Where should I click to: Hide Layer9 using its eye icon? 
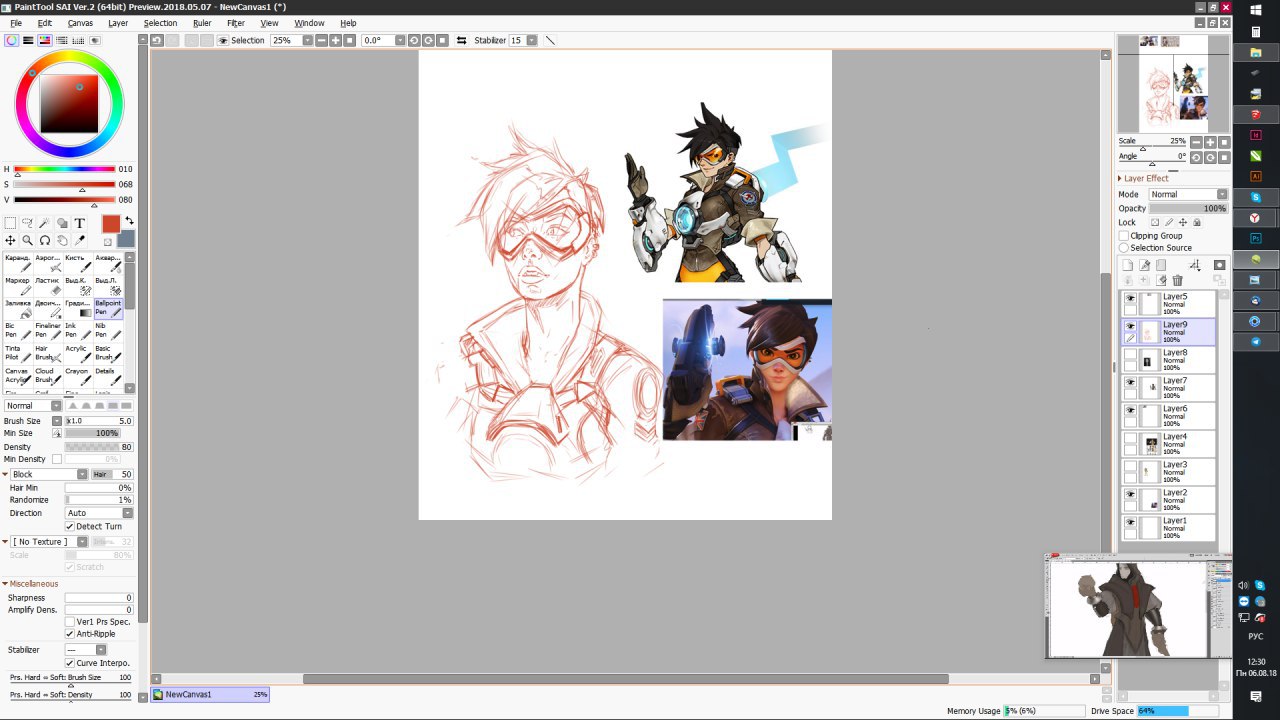coord(1131,326)
